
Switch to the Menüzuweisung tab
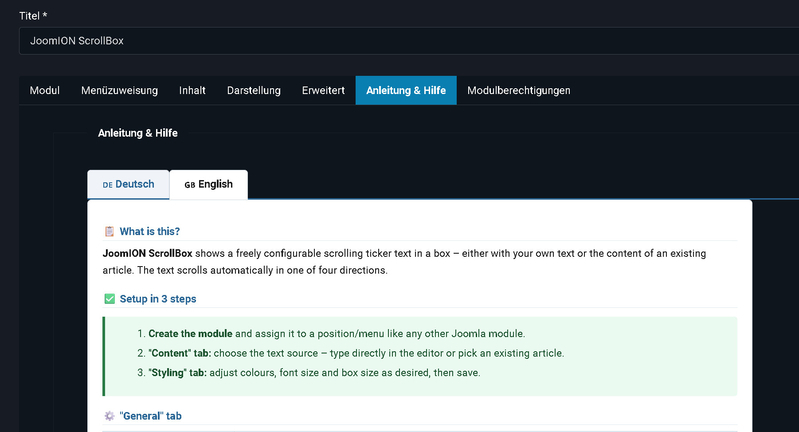point(119,91)
